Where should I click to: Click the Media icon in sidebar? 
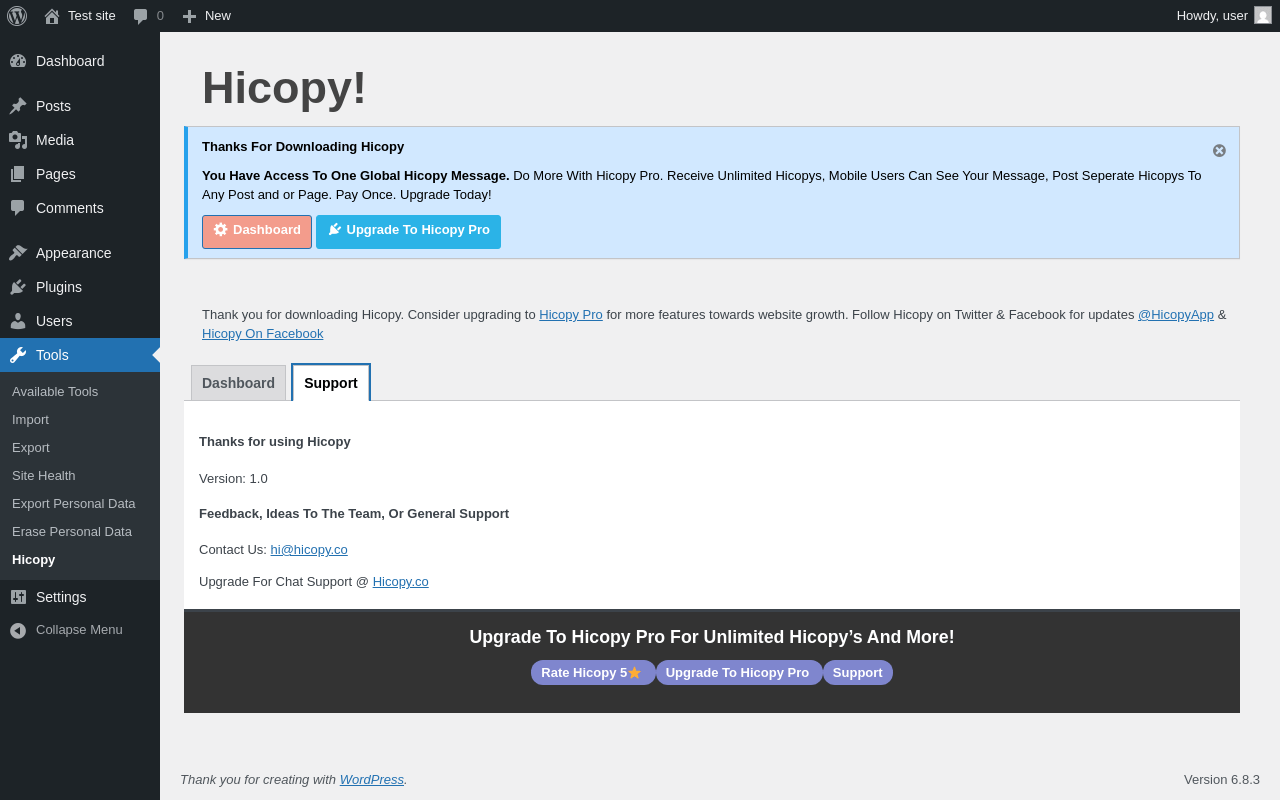[18, 140]
